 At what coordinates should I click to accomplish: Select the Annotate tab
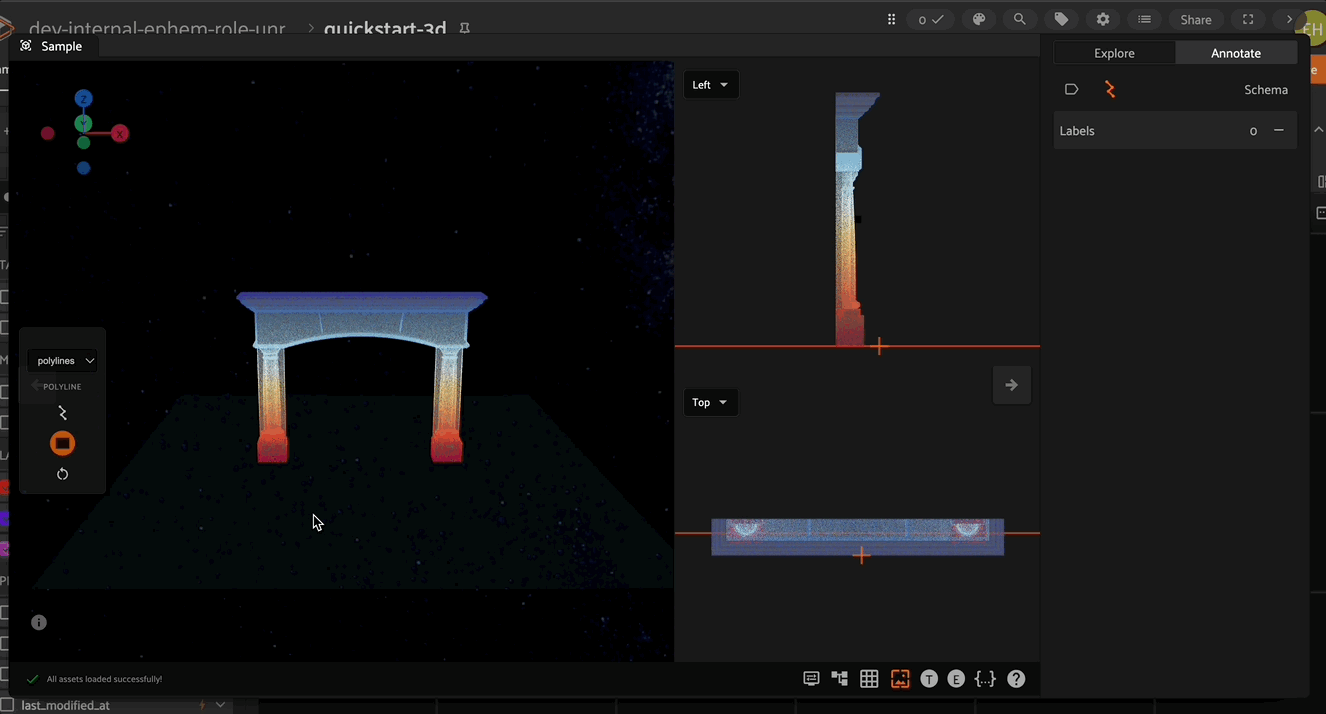(x=1236, y=53)
